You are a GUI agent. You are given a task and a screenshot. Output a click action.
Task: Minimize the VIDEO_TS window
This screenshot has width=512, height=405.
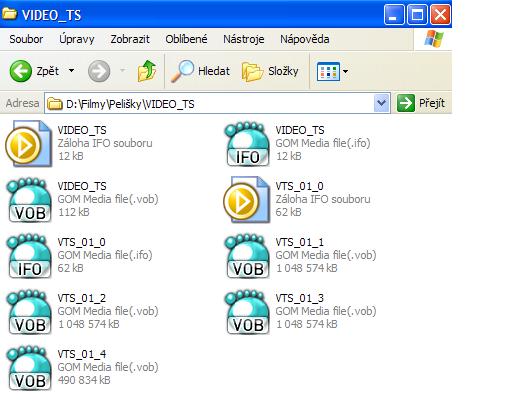click(394, 15)
